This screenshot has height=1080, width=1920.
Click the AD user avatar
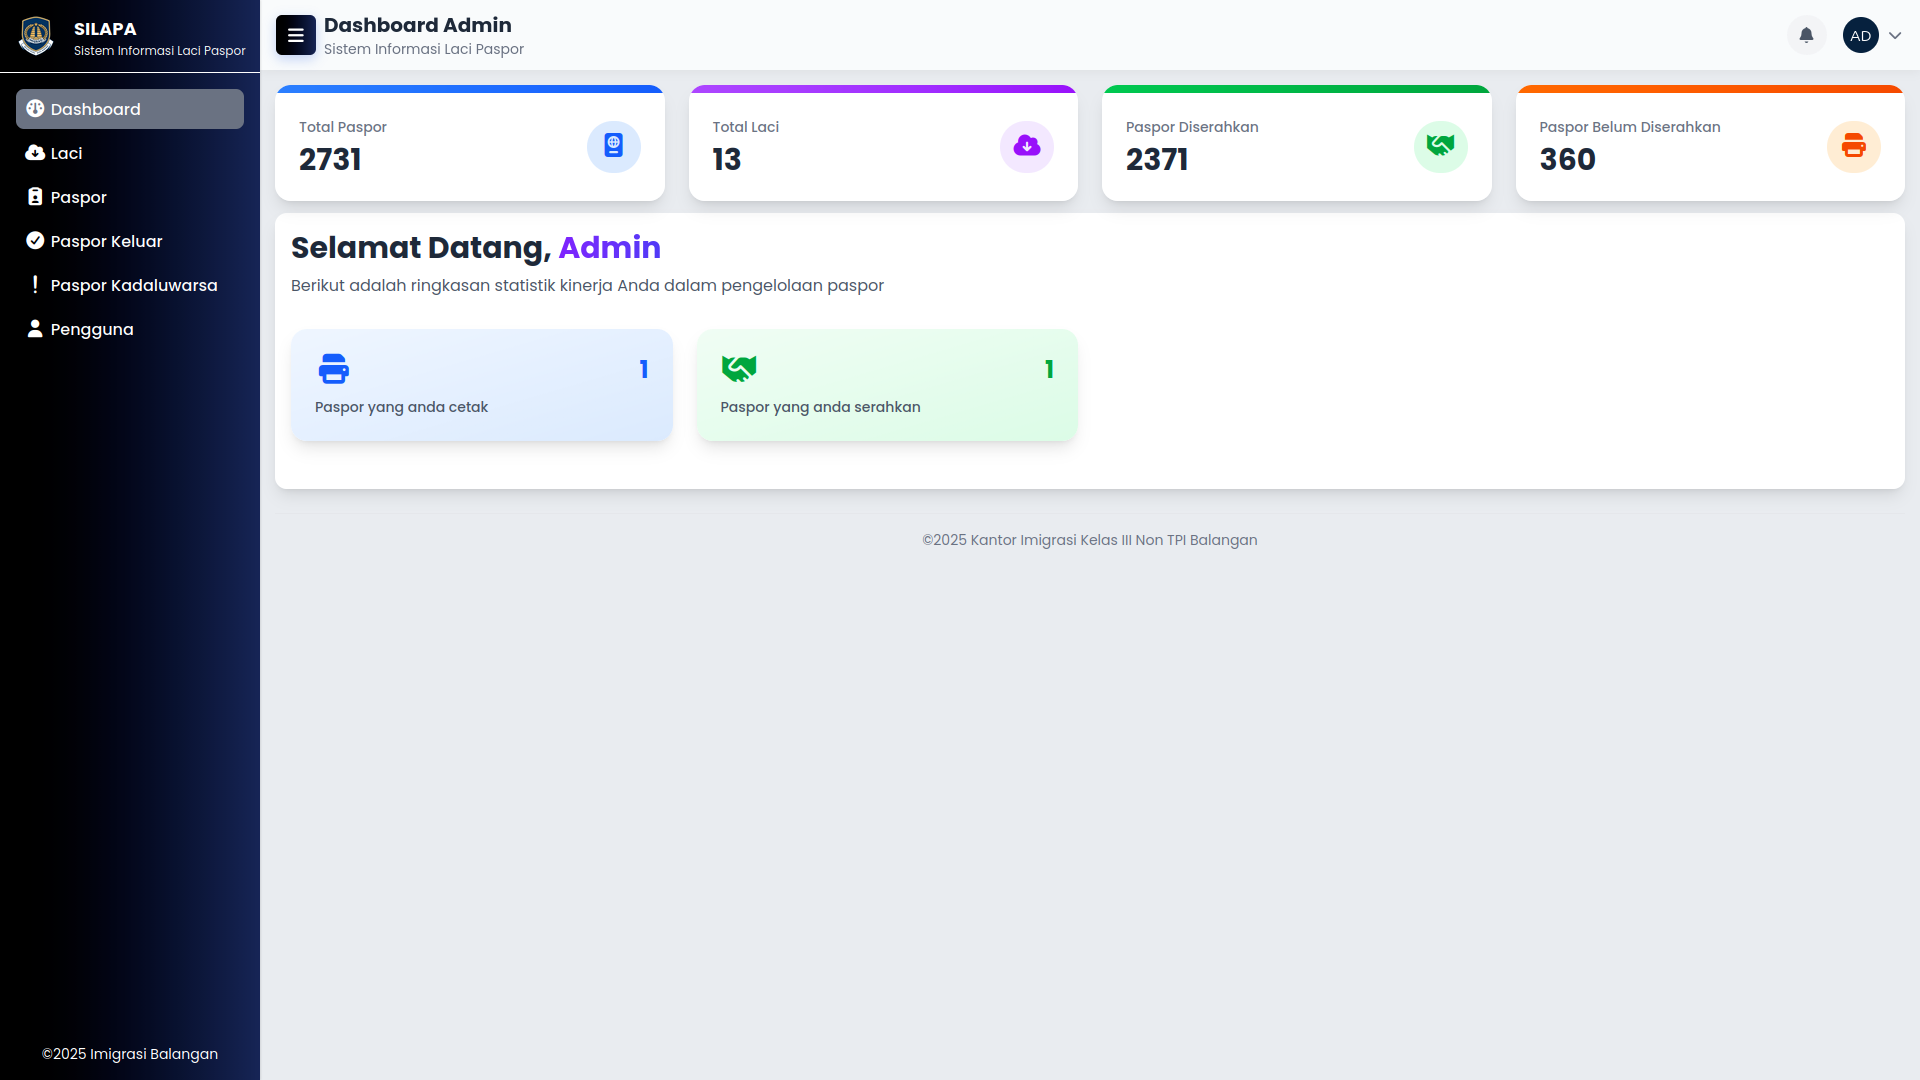coord(1860,35)
